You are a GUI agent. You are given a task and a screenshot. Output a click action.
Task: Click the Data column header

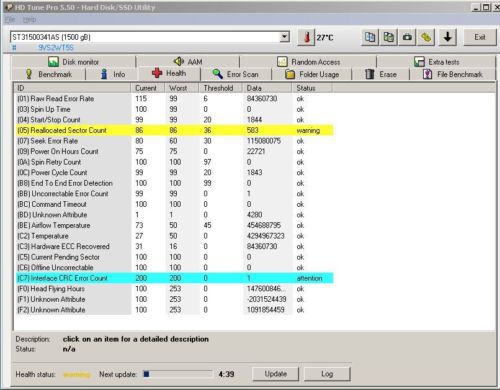267,88
